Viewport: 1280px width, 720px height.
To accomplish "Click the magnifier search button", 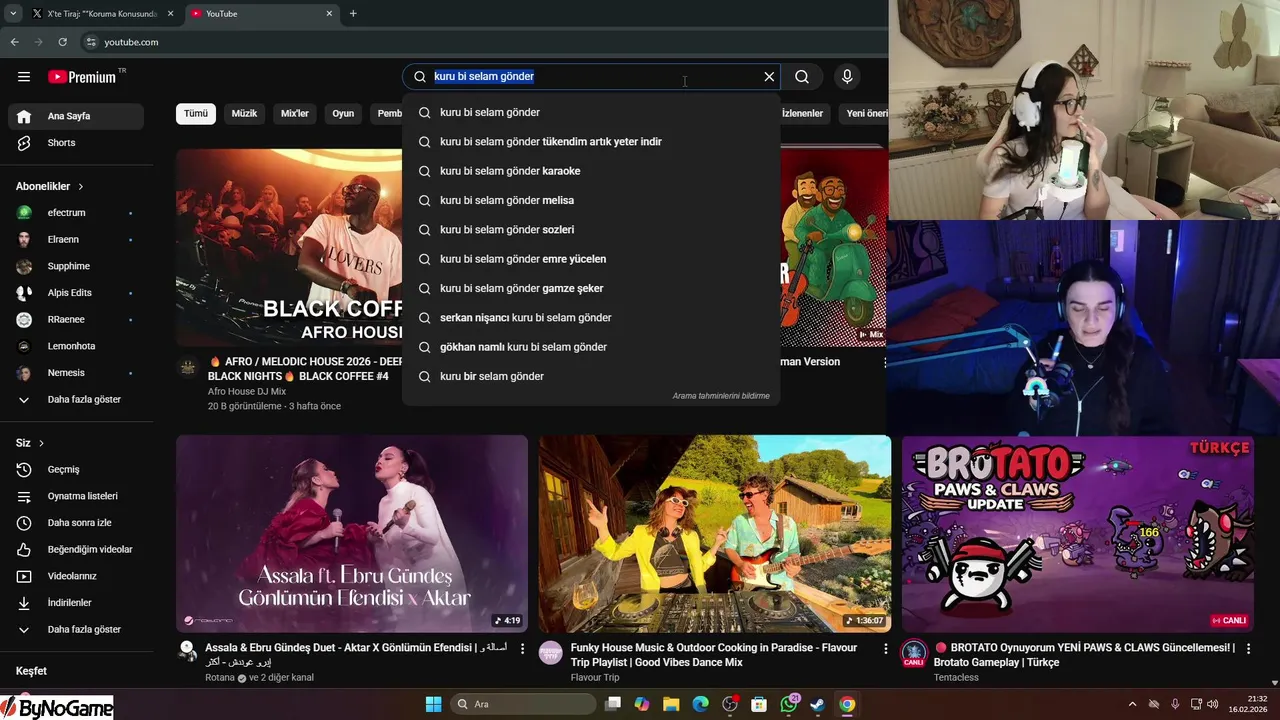I will click(x=802, y=77).
